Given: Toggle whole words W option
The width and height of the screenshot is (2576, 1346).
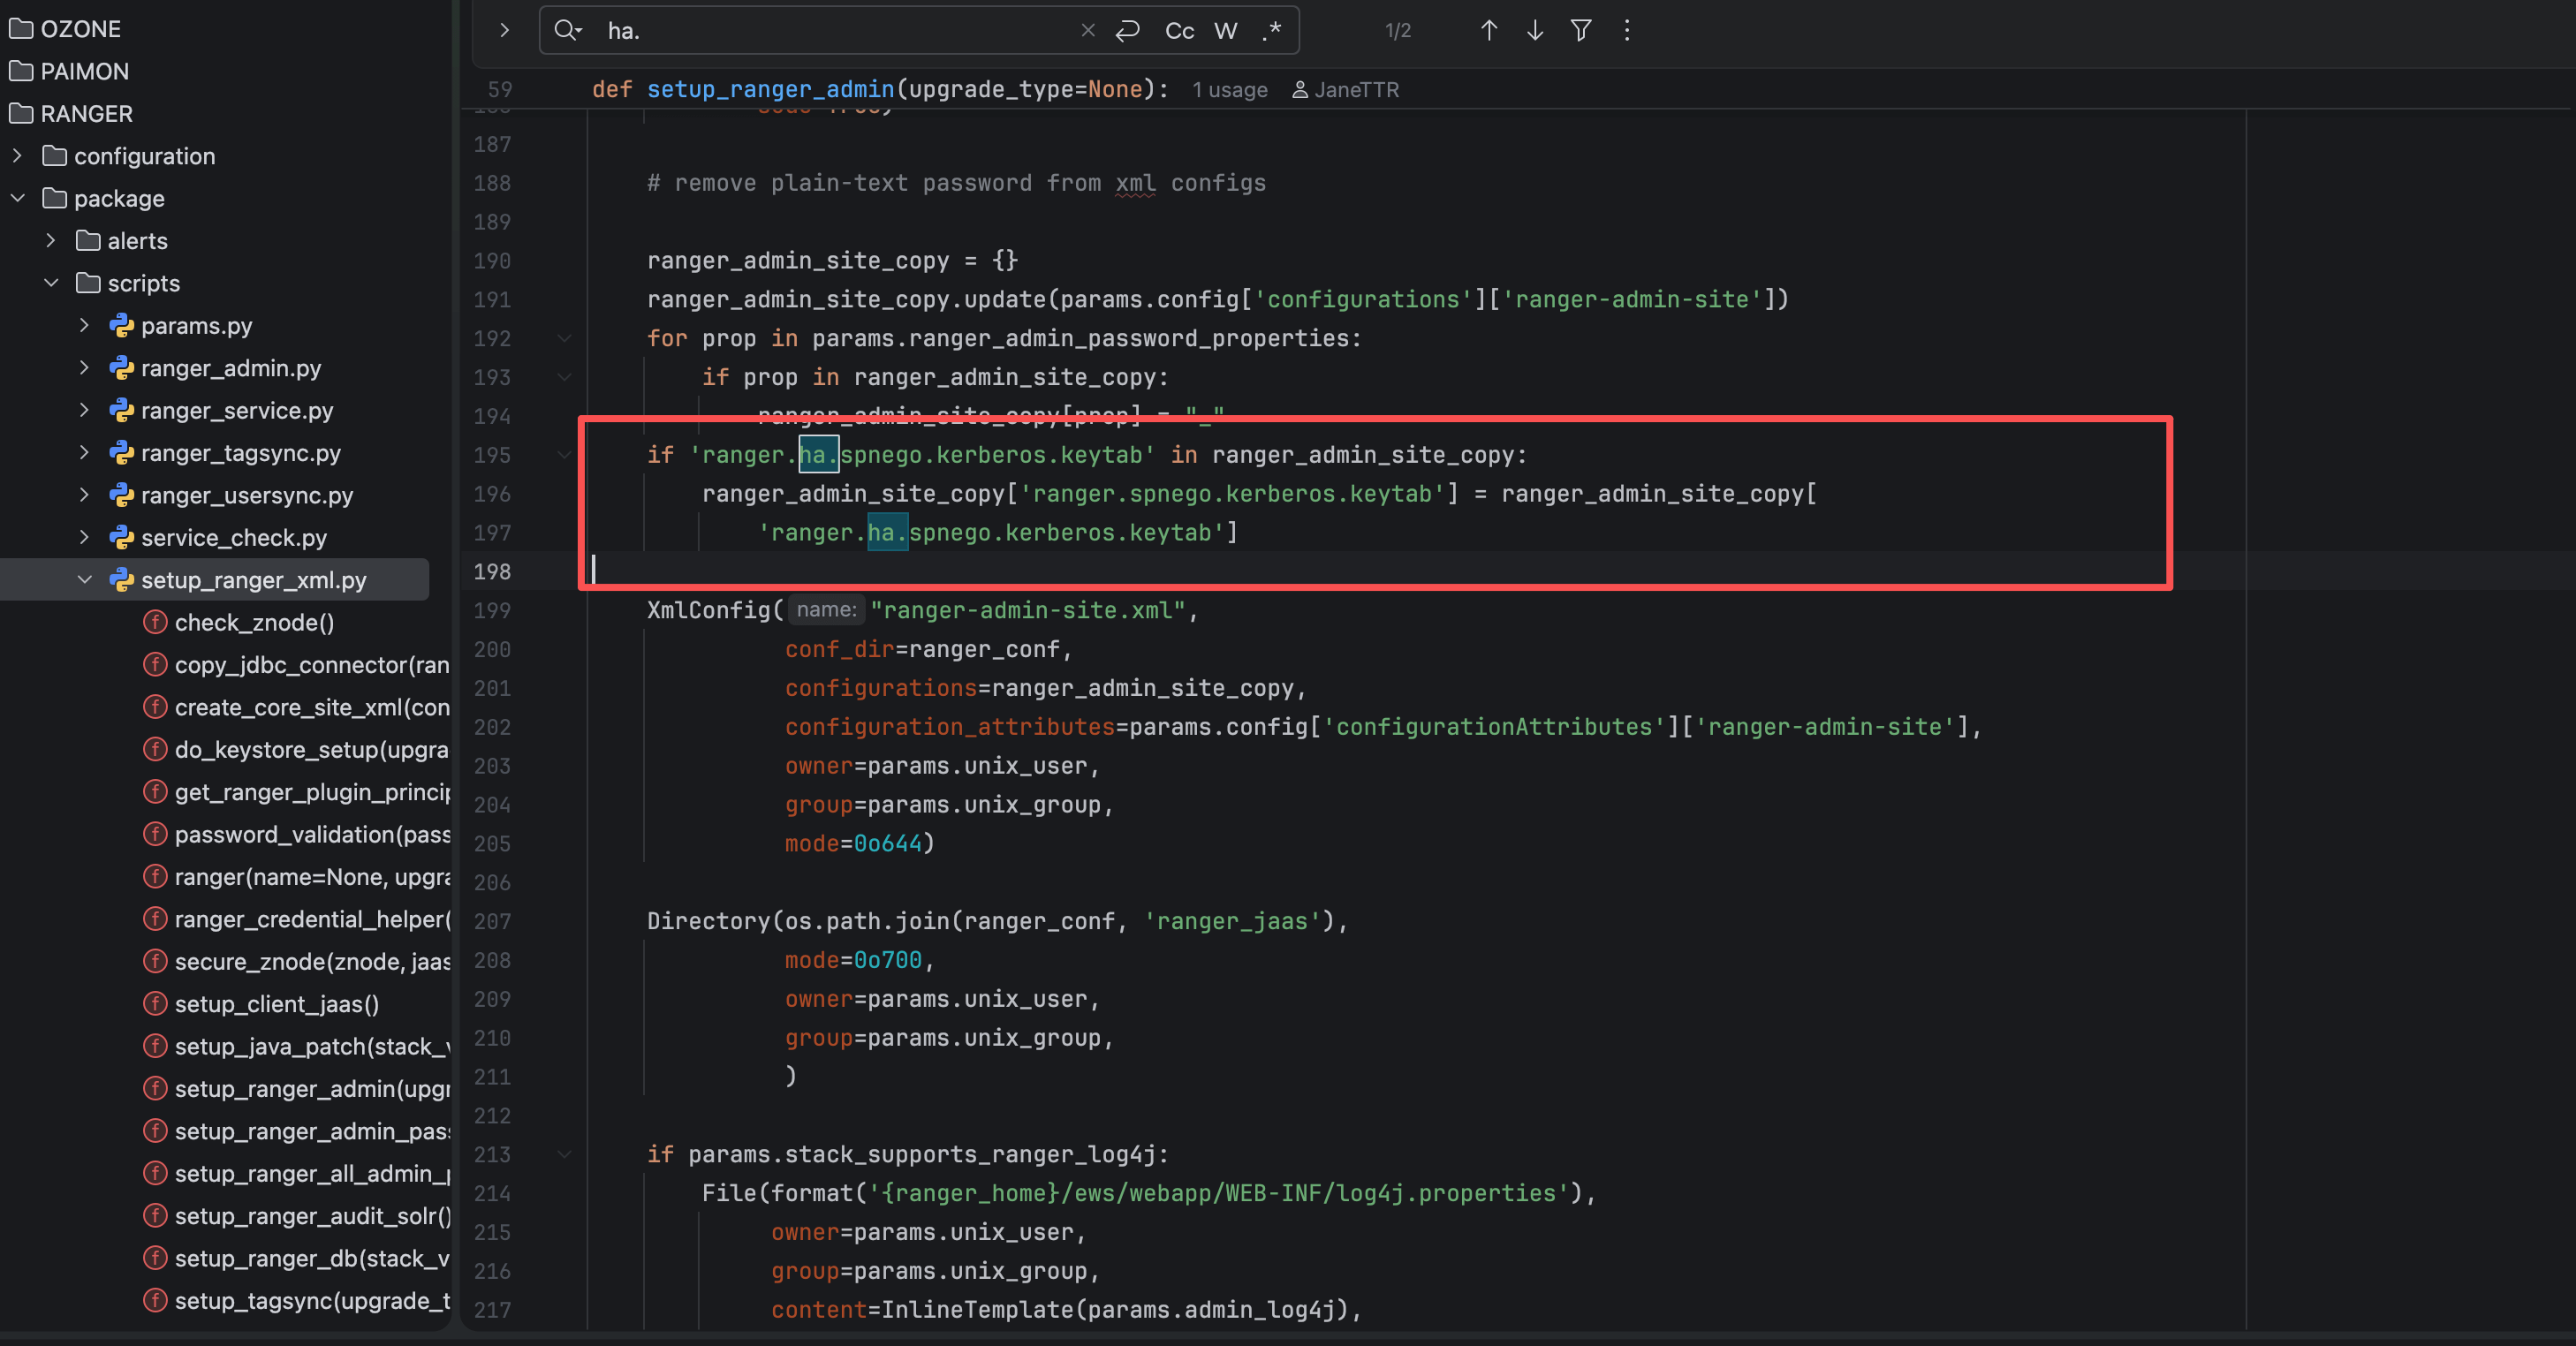Looking at the screenshot, I should 1225,30.
